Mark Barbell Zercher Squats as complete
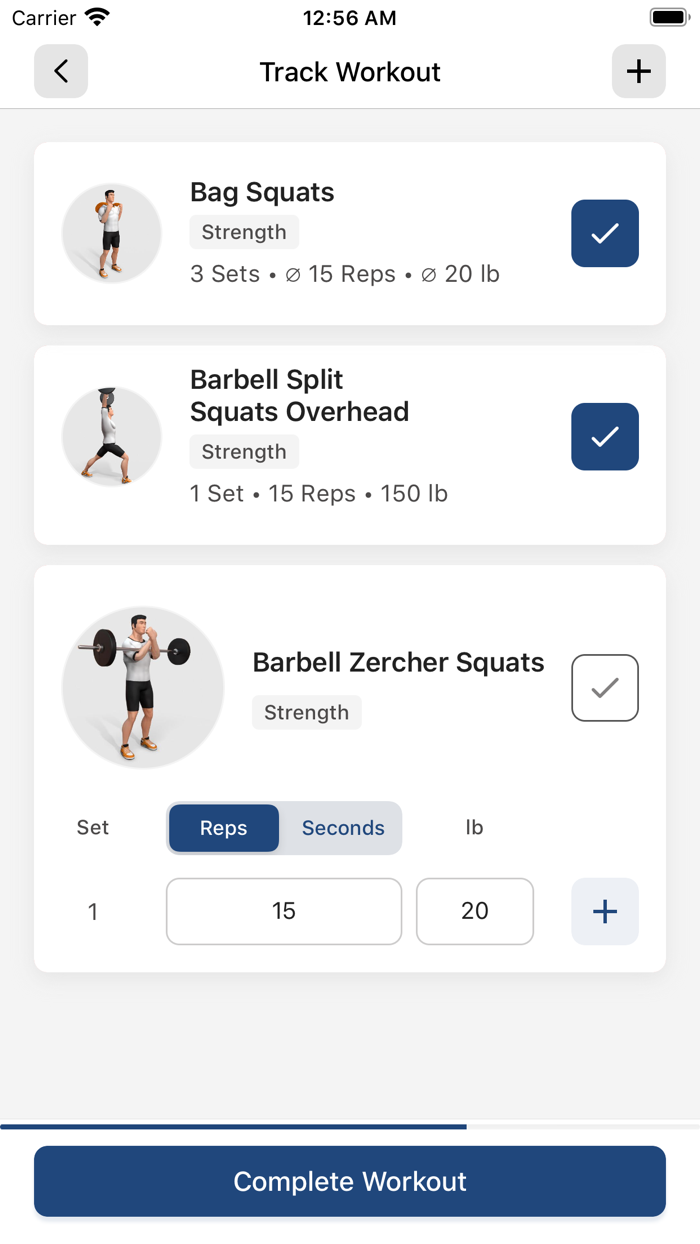The width and height of the screenshot is (700, 1244). pyautogui.click(x=604, y=688)
